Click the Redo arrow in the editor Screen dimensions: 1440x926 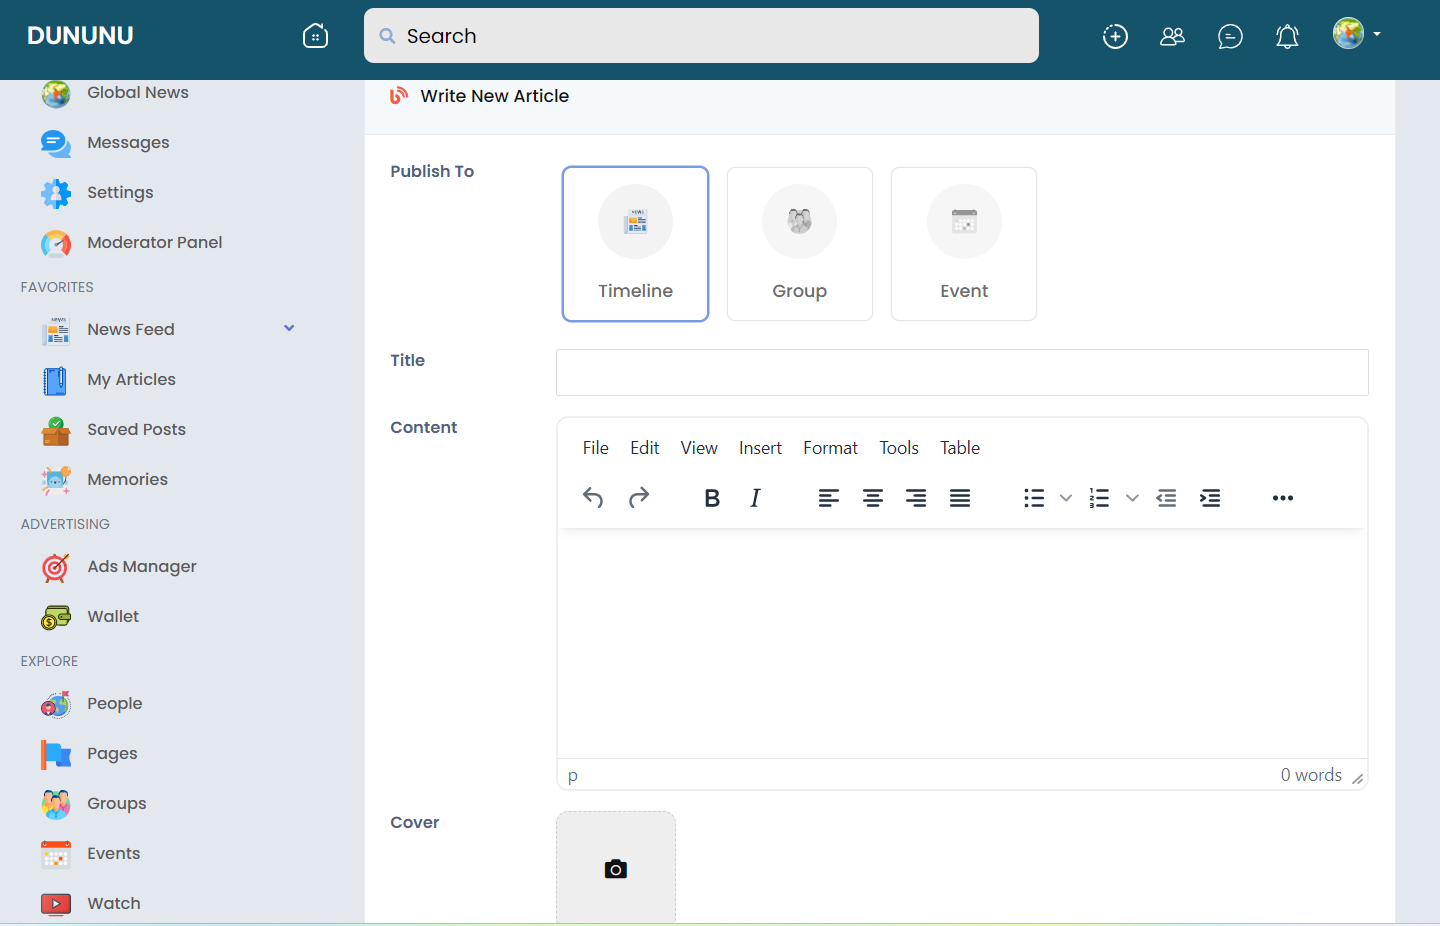coord(639,498)
